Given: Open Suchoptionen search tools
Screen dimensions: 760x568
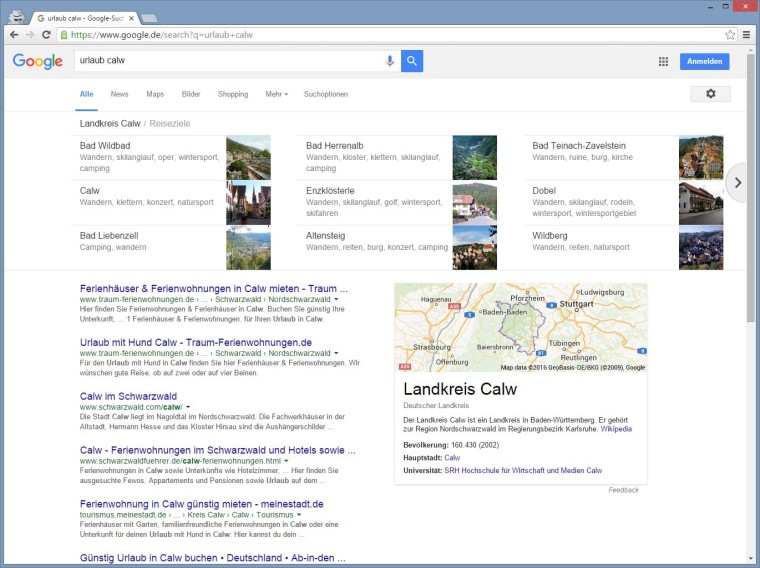Looking at the screenshot, I should coord(326,94).
